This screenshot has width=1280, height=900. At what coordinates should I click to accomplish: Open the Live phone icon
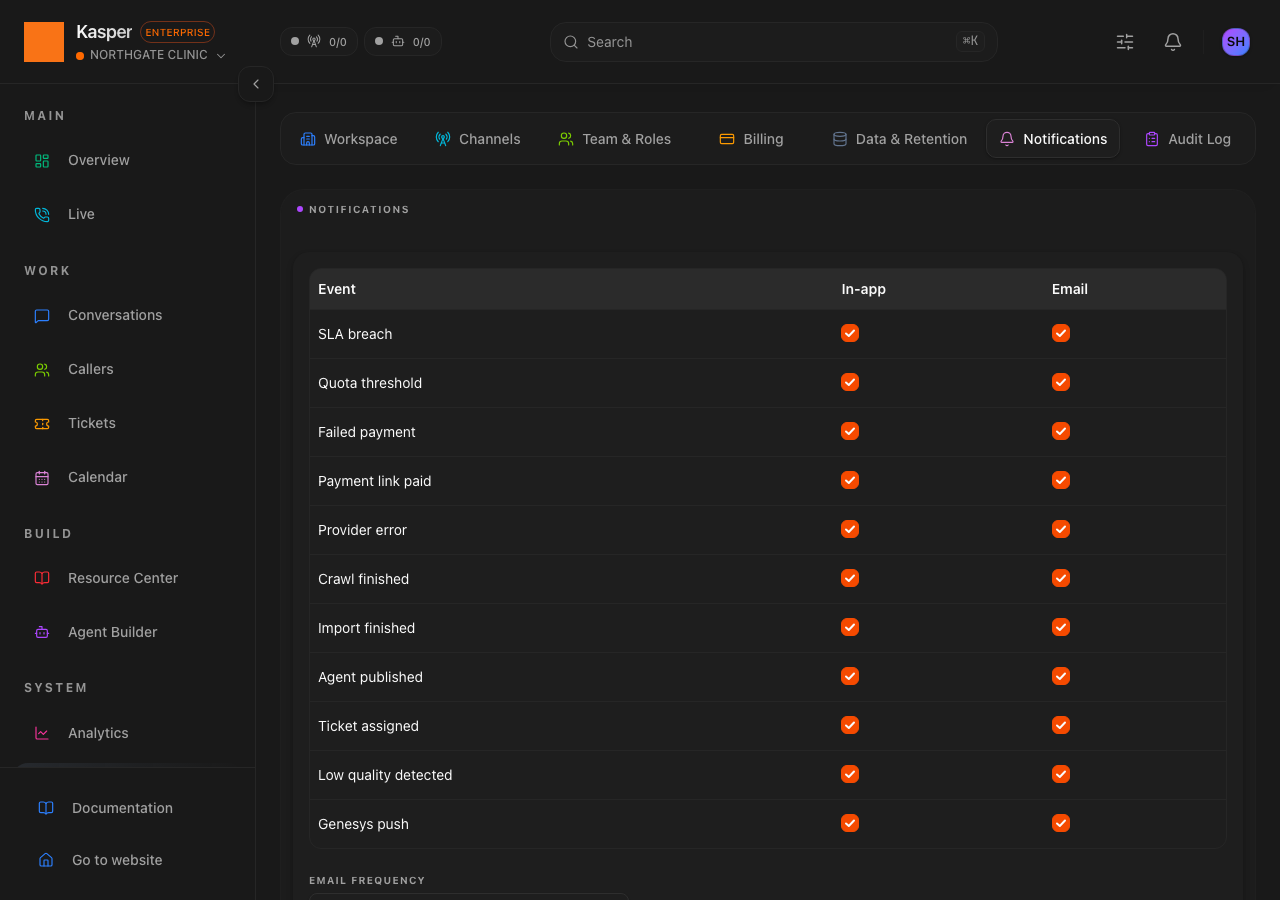pos(42,214)
